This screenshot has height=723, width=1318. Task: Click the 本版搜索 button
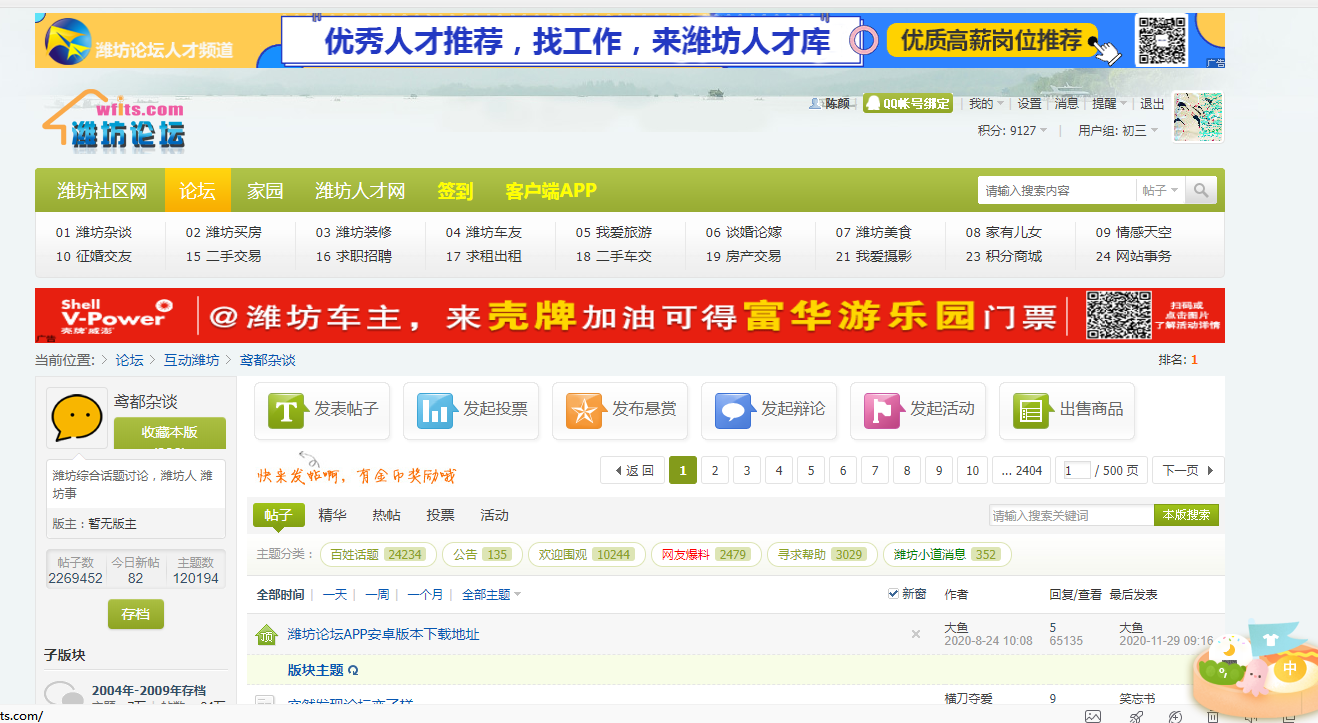click(1186, 515)
